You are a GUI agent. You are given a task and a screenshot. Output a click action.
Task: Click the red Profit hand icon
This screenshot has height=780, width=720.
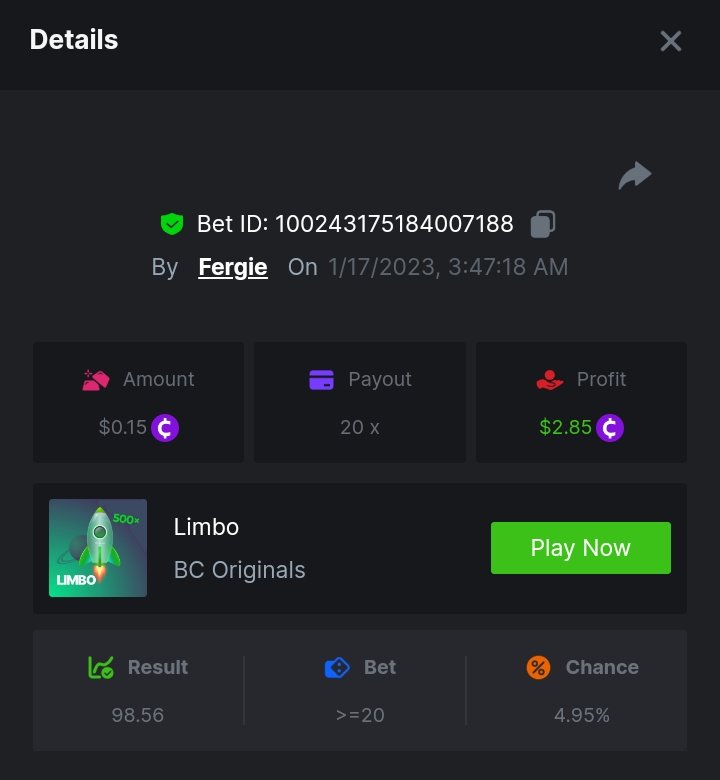tap(549, 380)
